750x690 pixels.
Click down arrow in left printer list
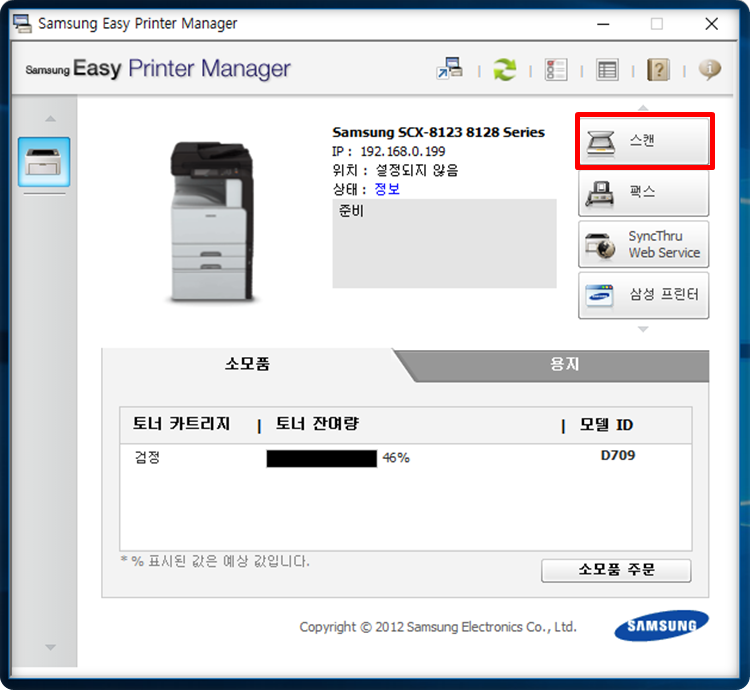point(50,647)
